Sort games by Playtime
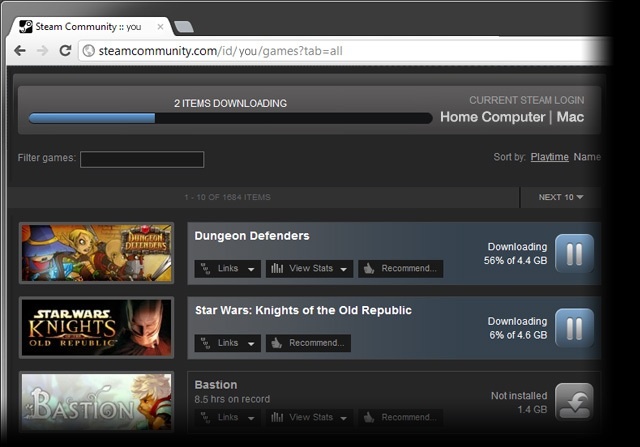The width and height of the screenshot is (640, 447). tap(549, 157)
